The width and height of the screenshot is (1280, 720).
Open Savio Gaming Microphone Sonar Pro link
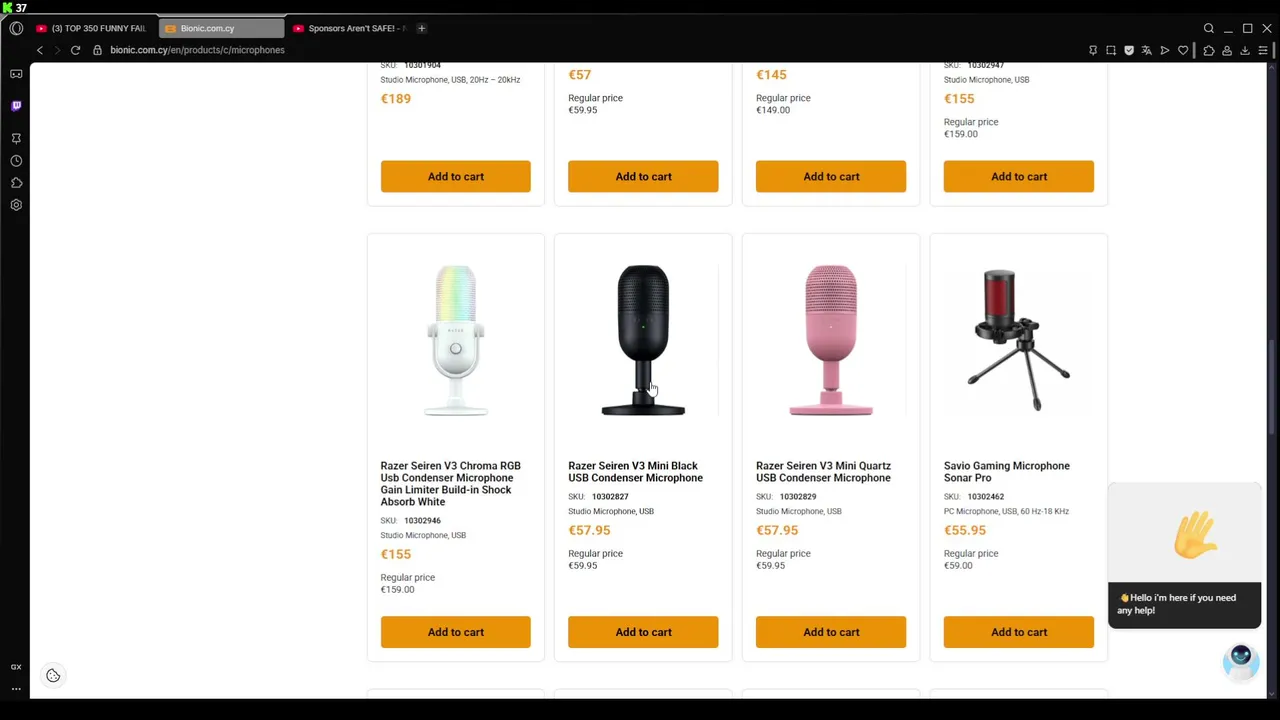1006,472
